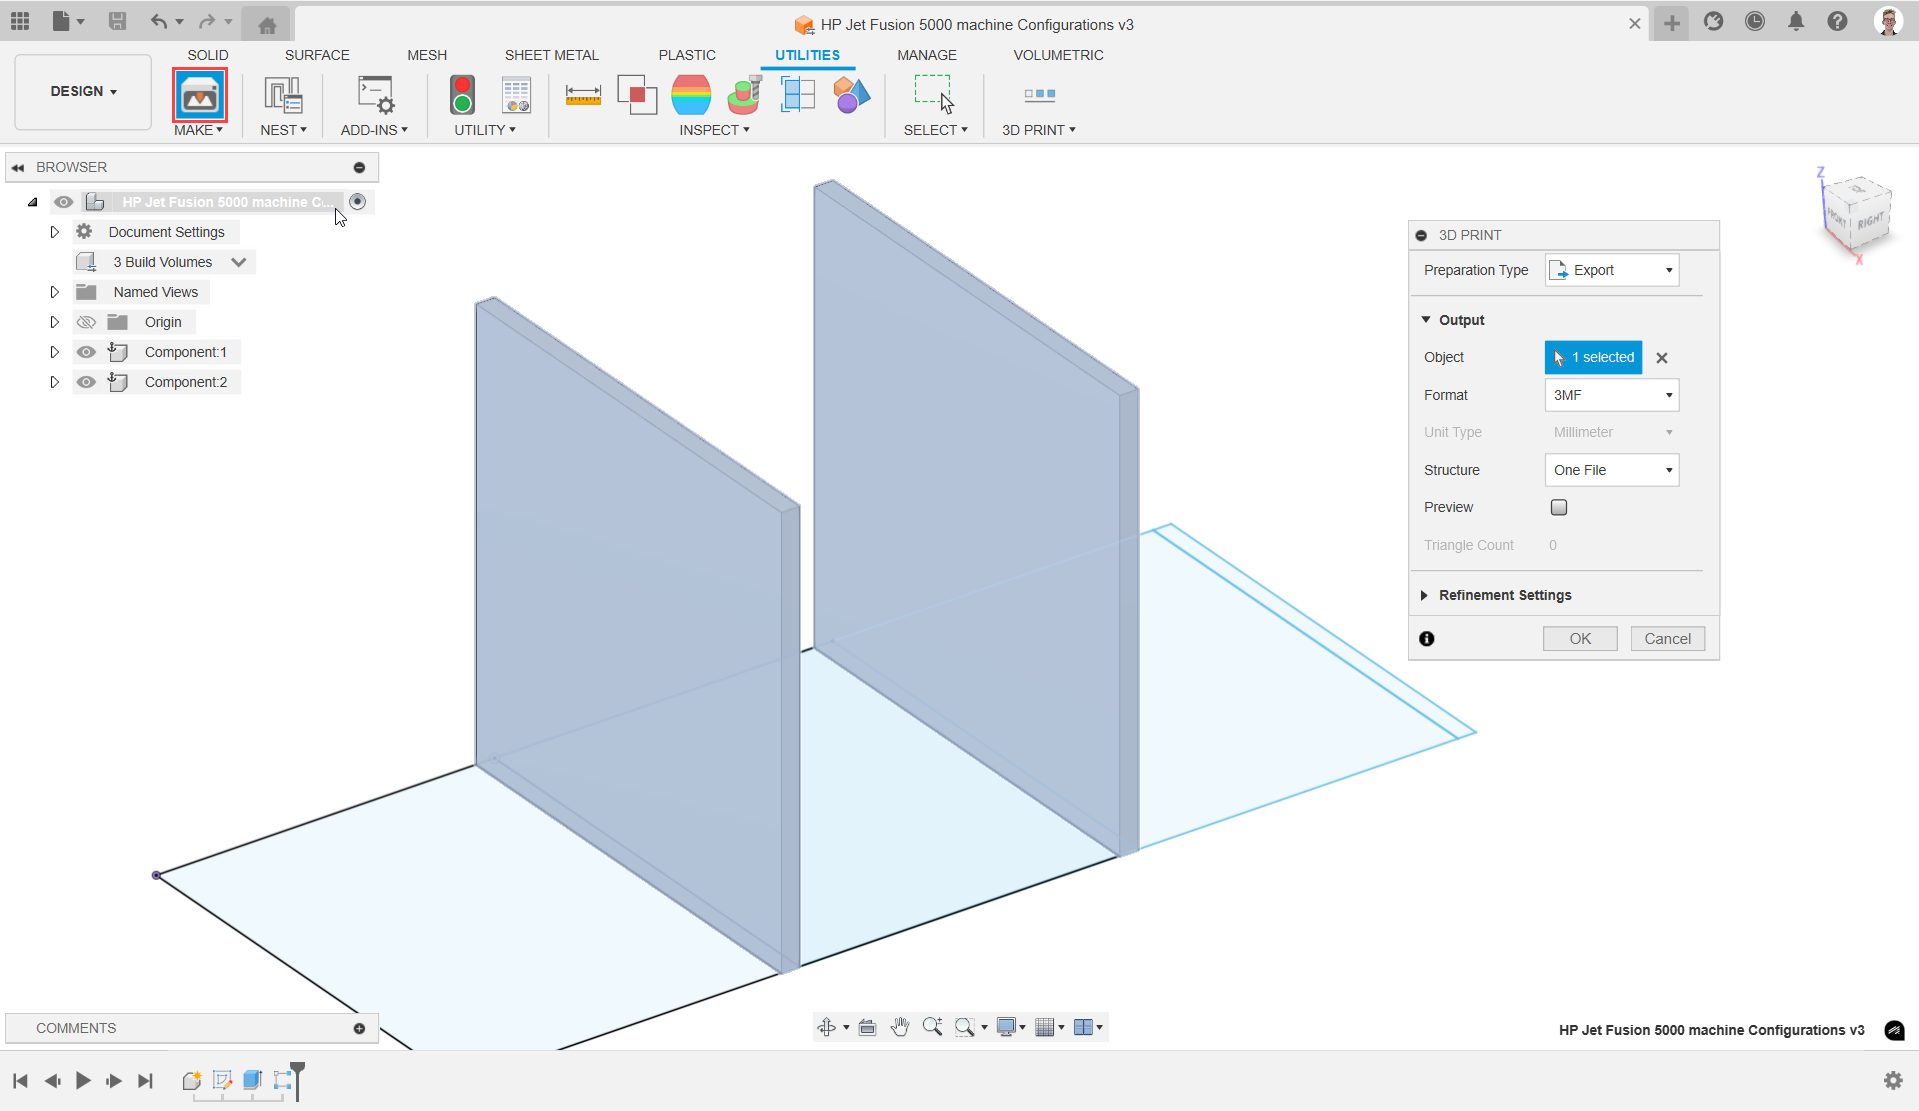Select the Zebra Analysis tool
The width and height of the screenshot is (1919, 1111).
point(691,95)
